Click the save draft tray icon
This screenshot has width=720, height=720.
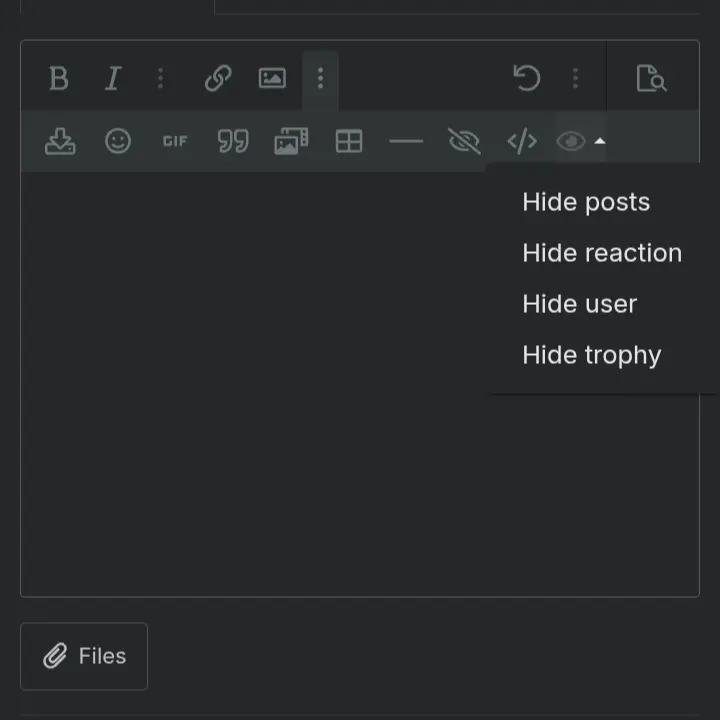point(60,141)
